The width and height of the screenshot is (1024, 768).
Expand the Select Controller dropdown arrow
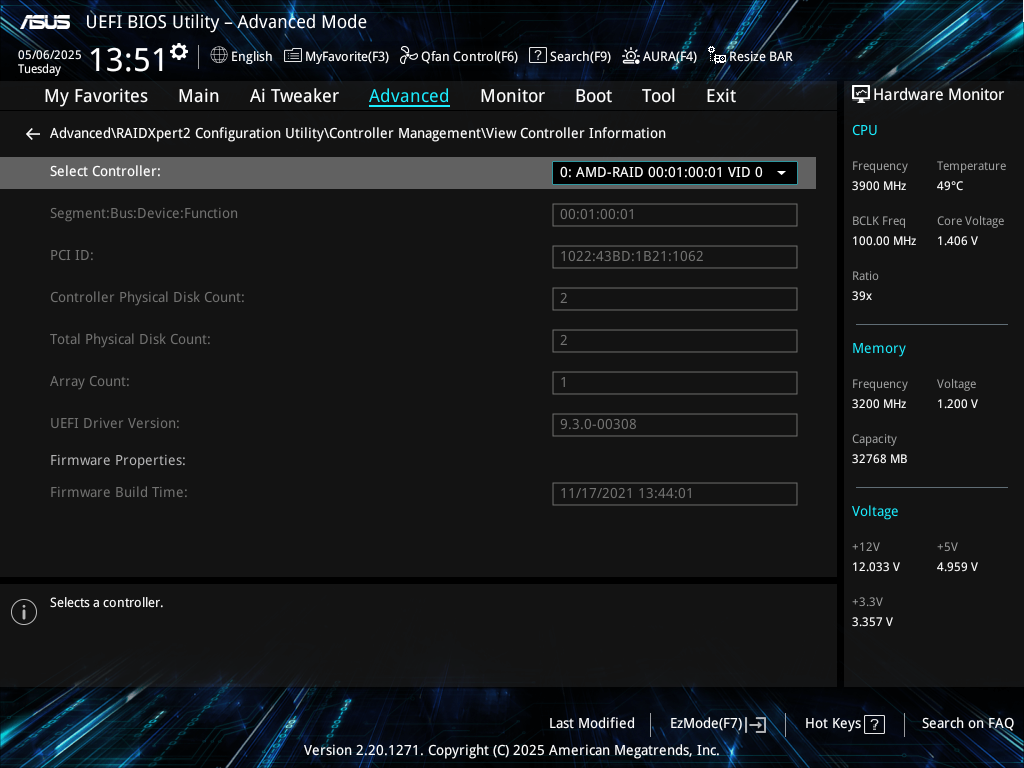(x=781, y=173)
